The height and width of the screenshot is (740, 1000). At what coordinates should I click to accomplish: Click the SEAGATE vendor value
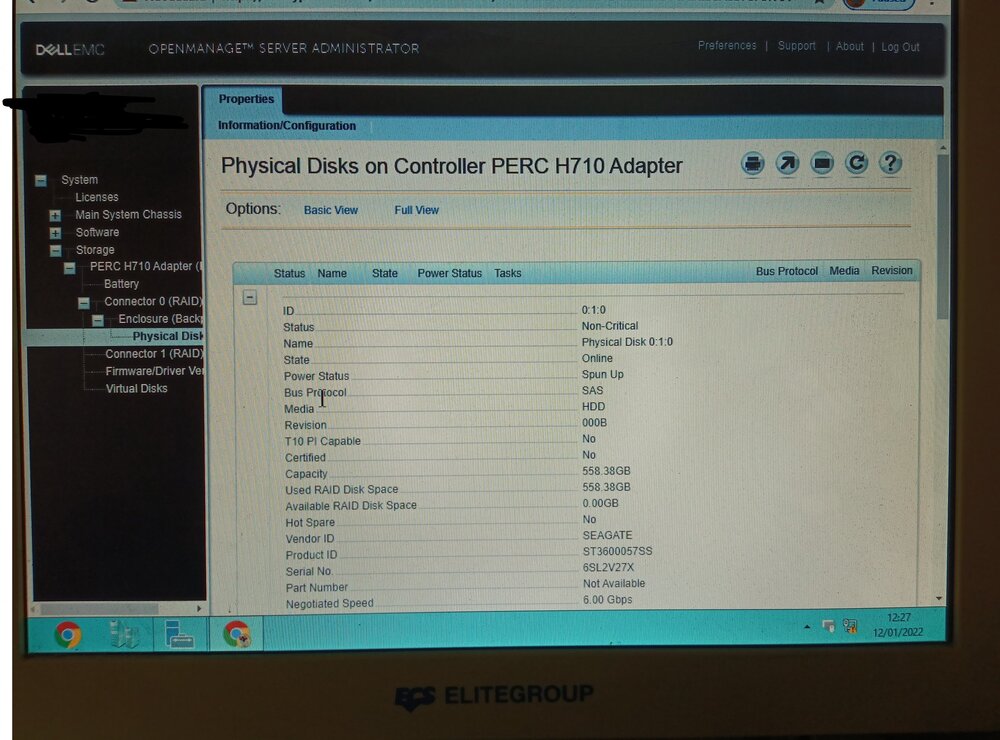point(607,535)
